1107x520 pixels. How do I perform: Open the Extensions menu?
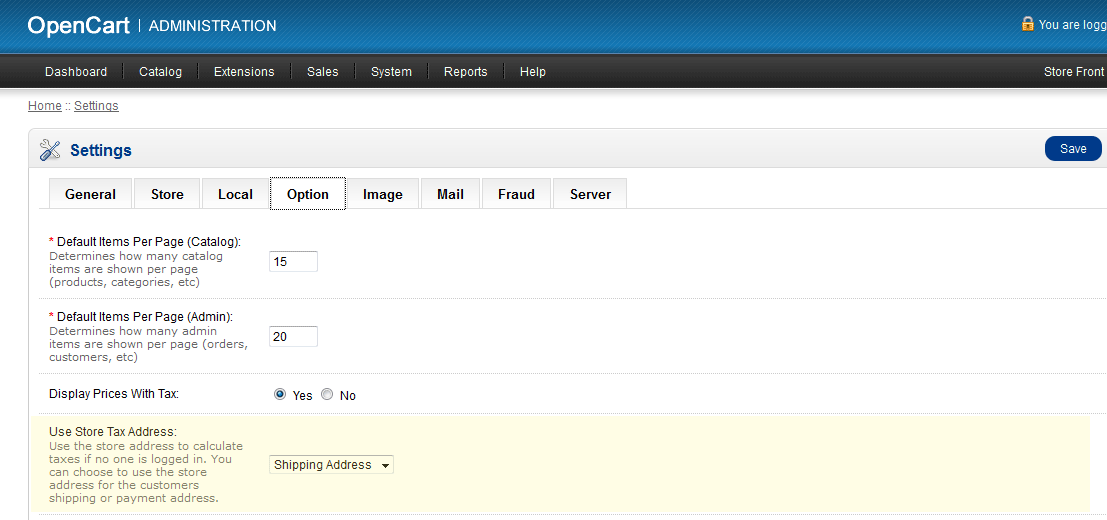244,72
